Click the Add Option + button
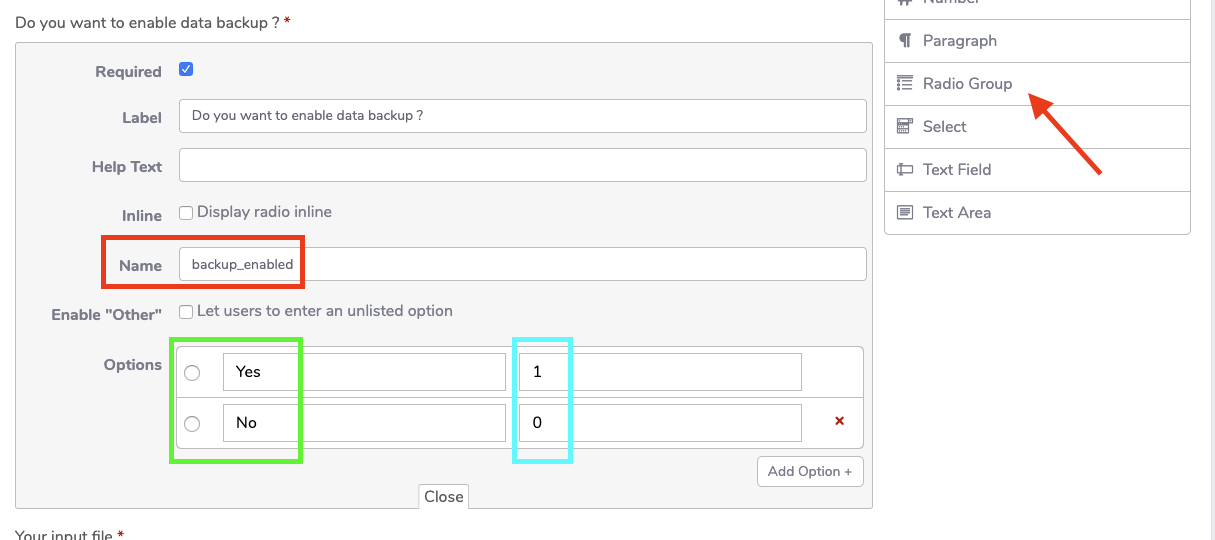Screen dimensions: 1215x540 coord(810,471)
